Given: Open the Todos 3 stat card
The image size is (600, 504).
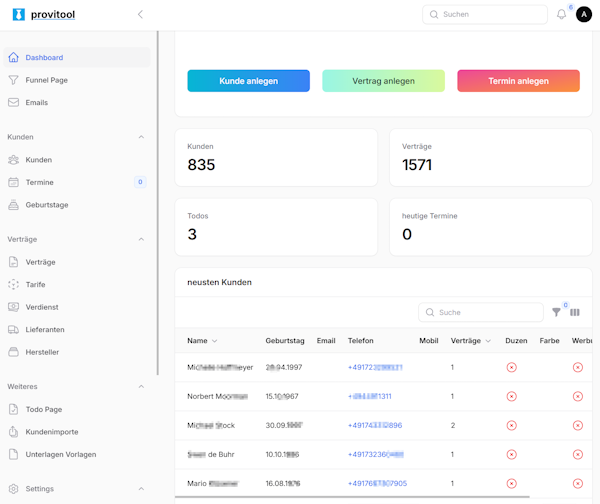Looking at the screenshot, I should click(276, 227).
